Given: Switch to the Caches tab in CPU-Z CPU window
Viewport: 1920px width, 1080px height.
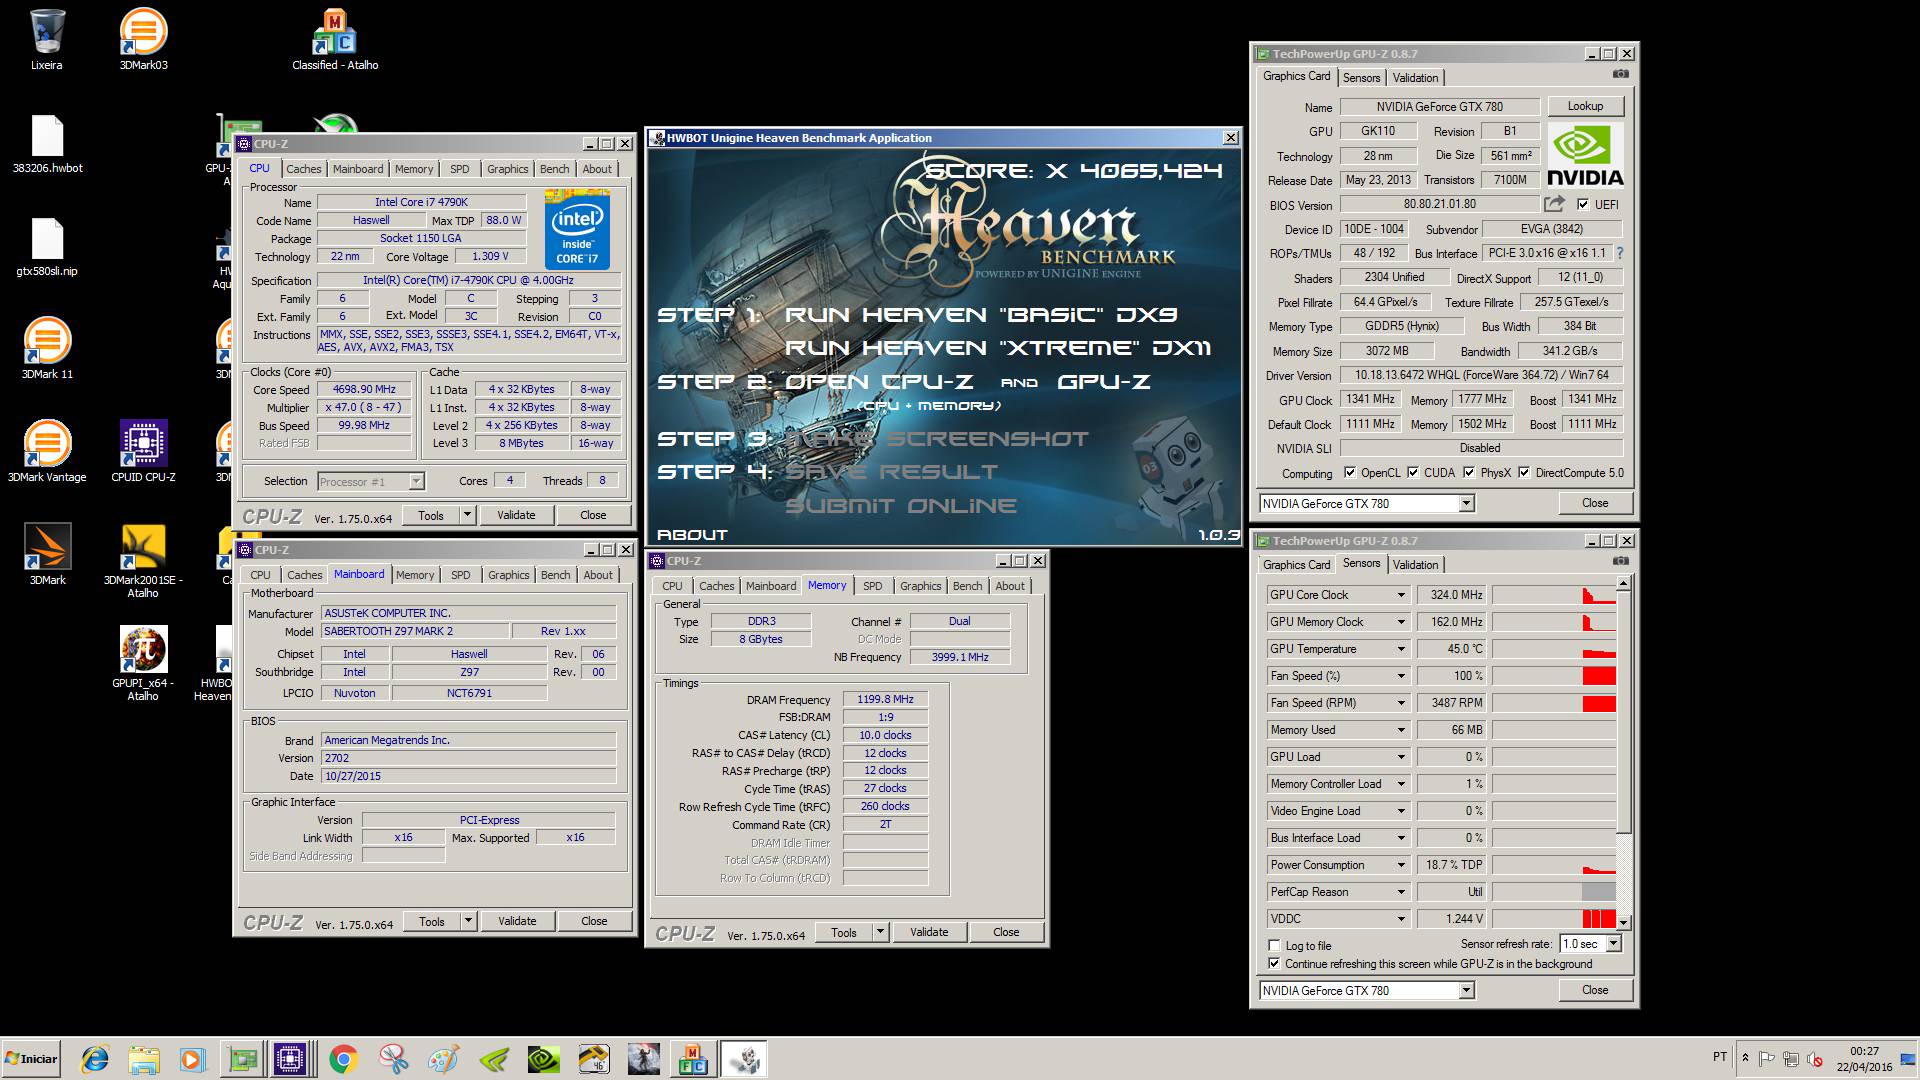Looking at the screenshot, I should 304,169.
